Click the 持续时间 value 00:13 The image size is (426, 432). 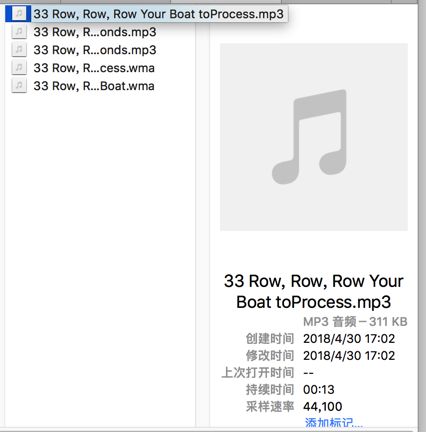coord(319,390)
